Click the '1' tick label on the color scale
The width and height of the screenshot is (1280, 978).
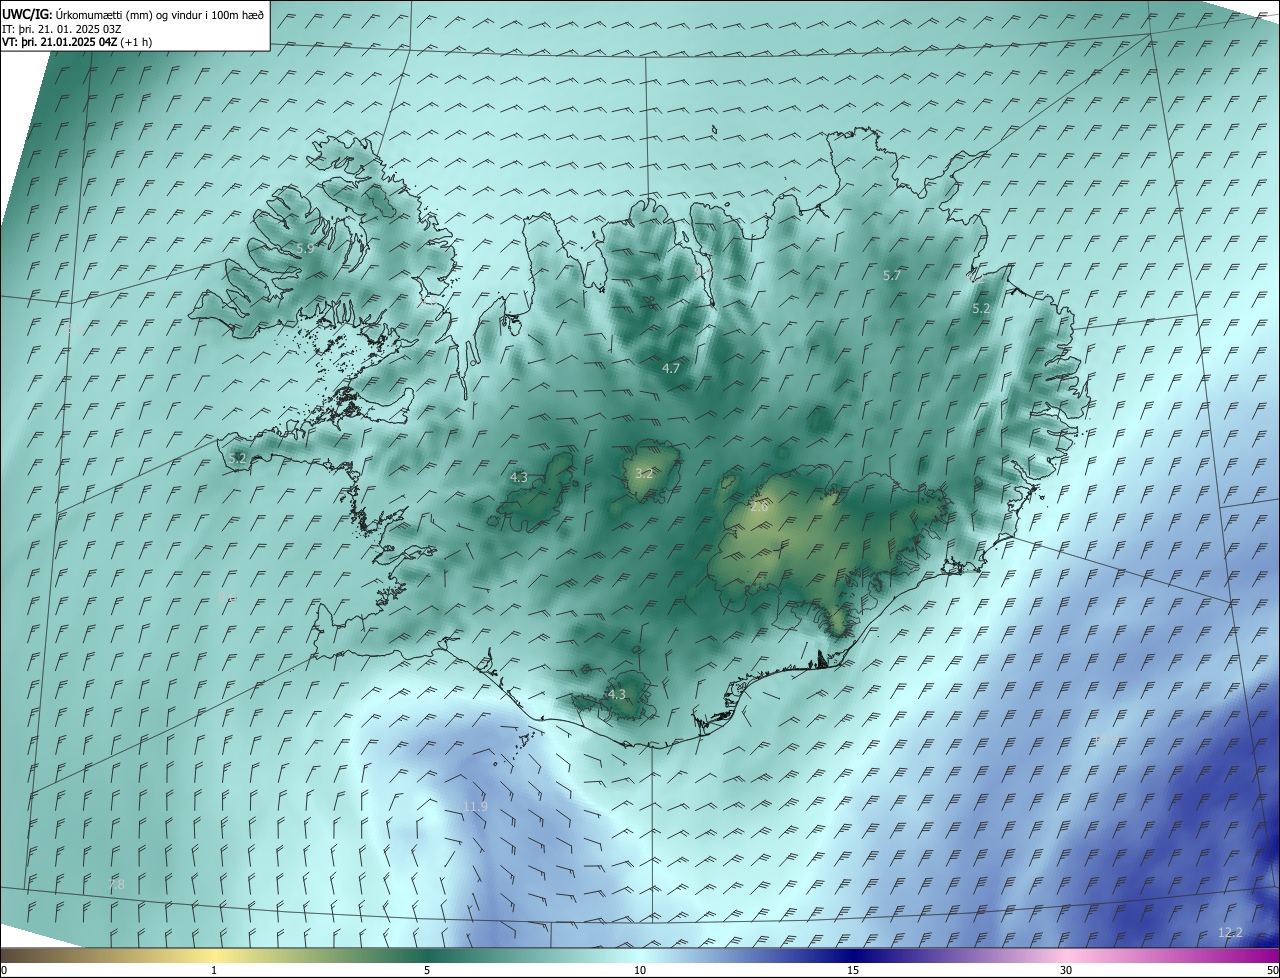coord(214,970)
